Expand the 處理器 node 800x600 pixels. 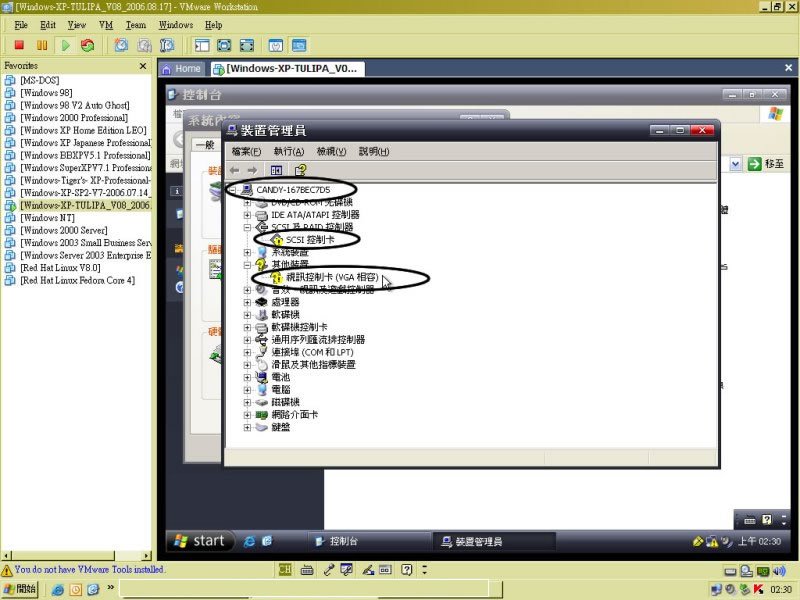247,302
